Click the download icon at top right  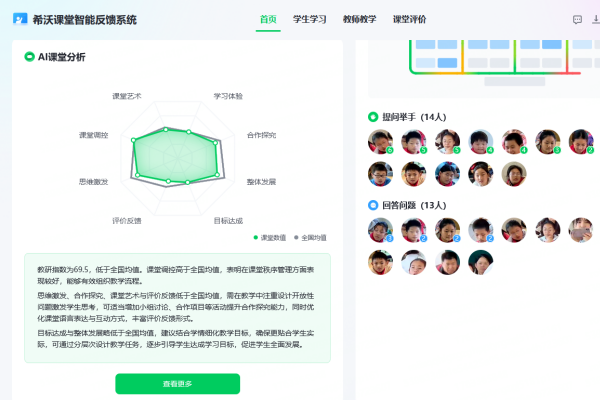pos(596,19)
